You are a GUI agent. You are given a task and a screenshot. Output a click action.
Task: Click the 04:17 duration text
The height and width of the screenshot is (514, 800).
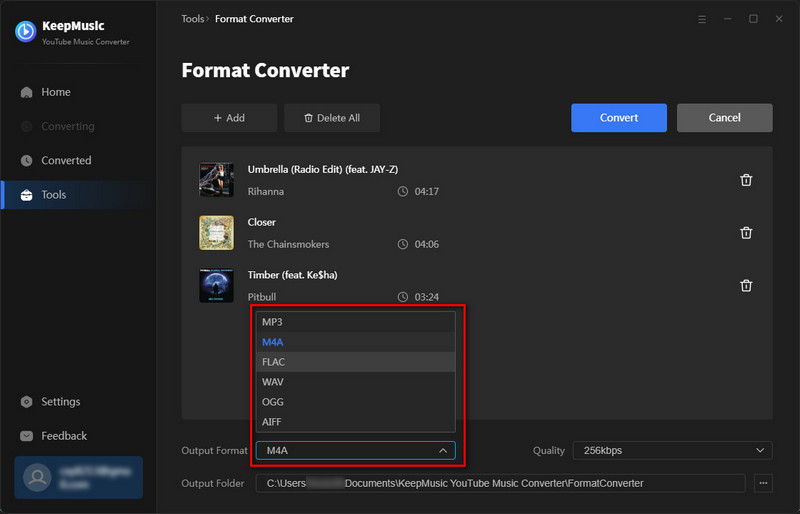tap(427, 191)
